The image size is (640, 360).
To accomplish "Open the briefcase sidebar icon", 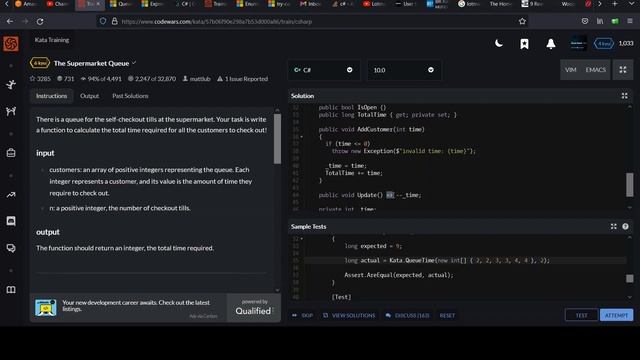I will (x=11, y=153).
